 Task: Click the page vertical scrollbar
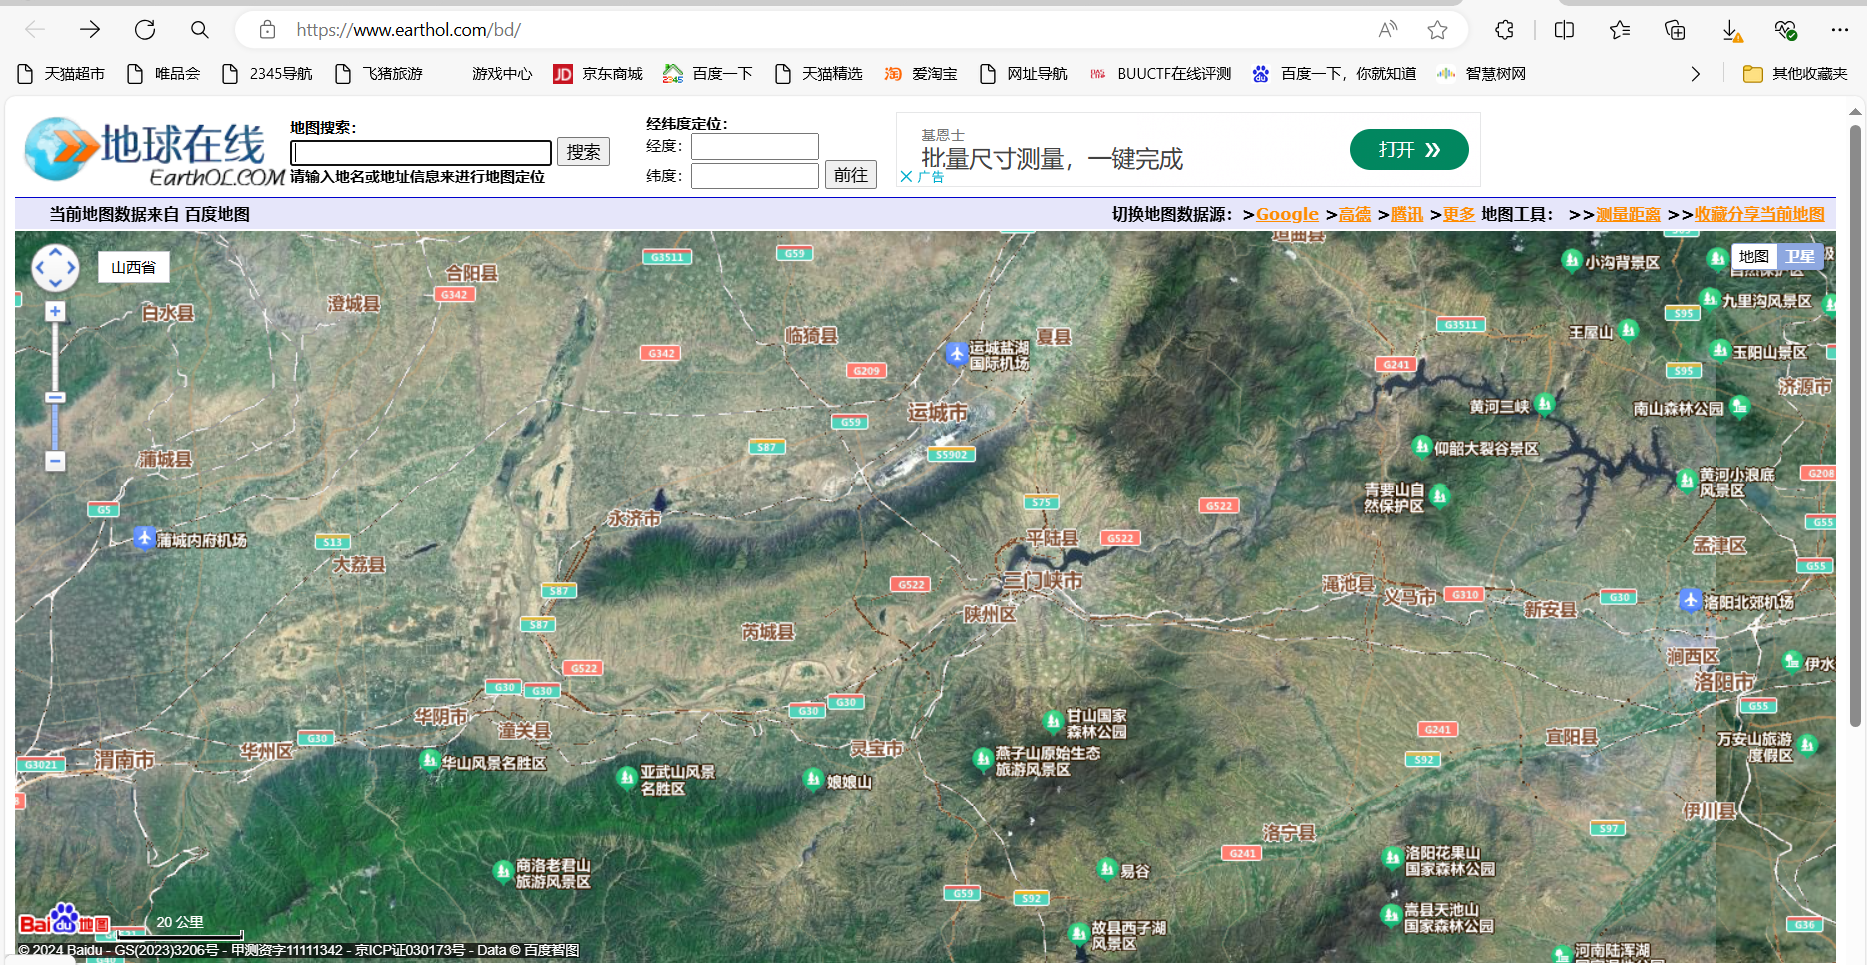coord(1855,425)
